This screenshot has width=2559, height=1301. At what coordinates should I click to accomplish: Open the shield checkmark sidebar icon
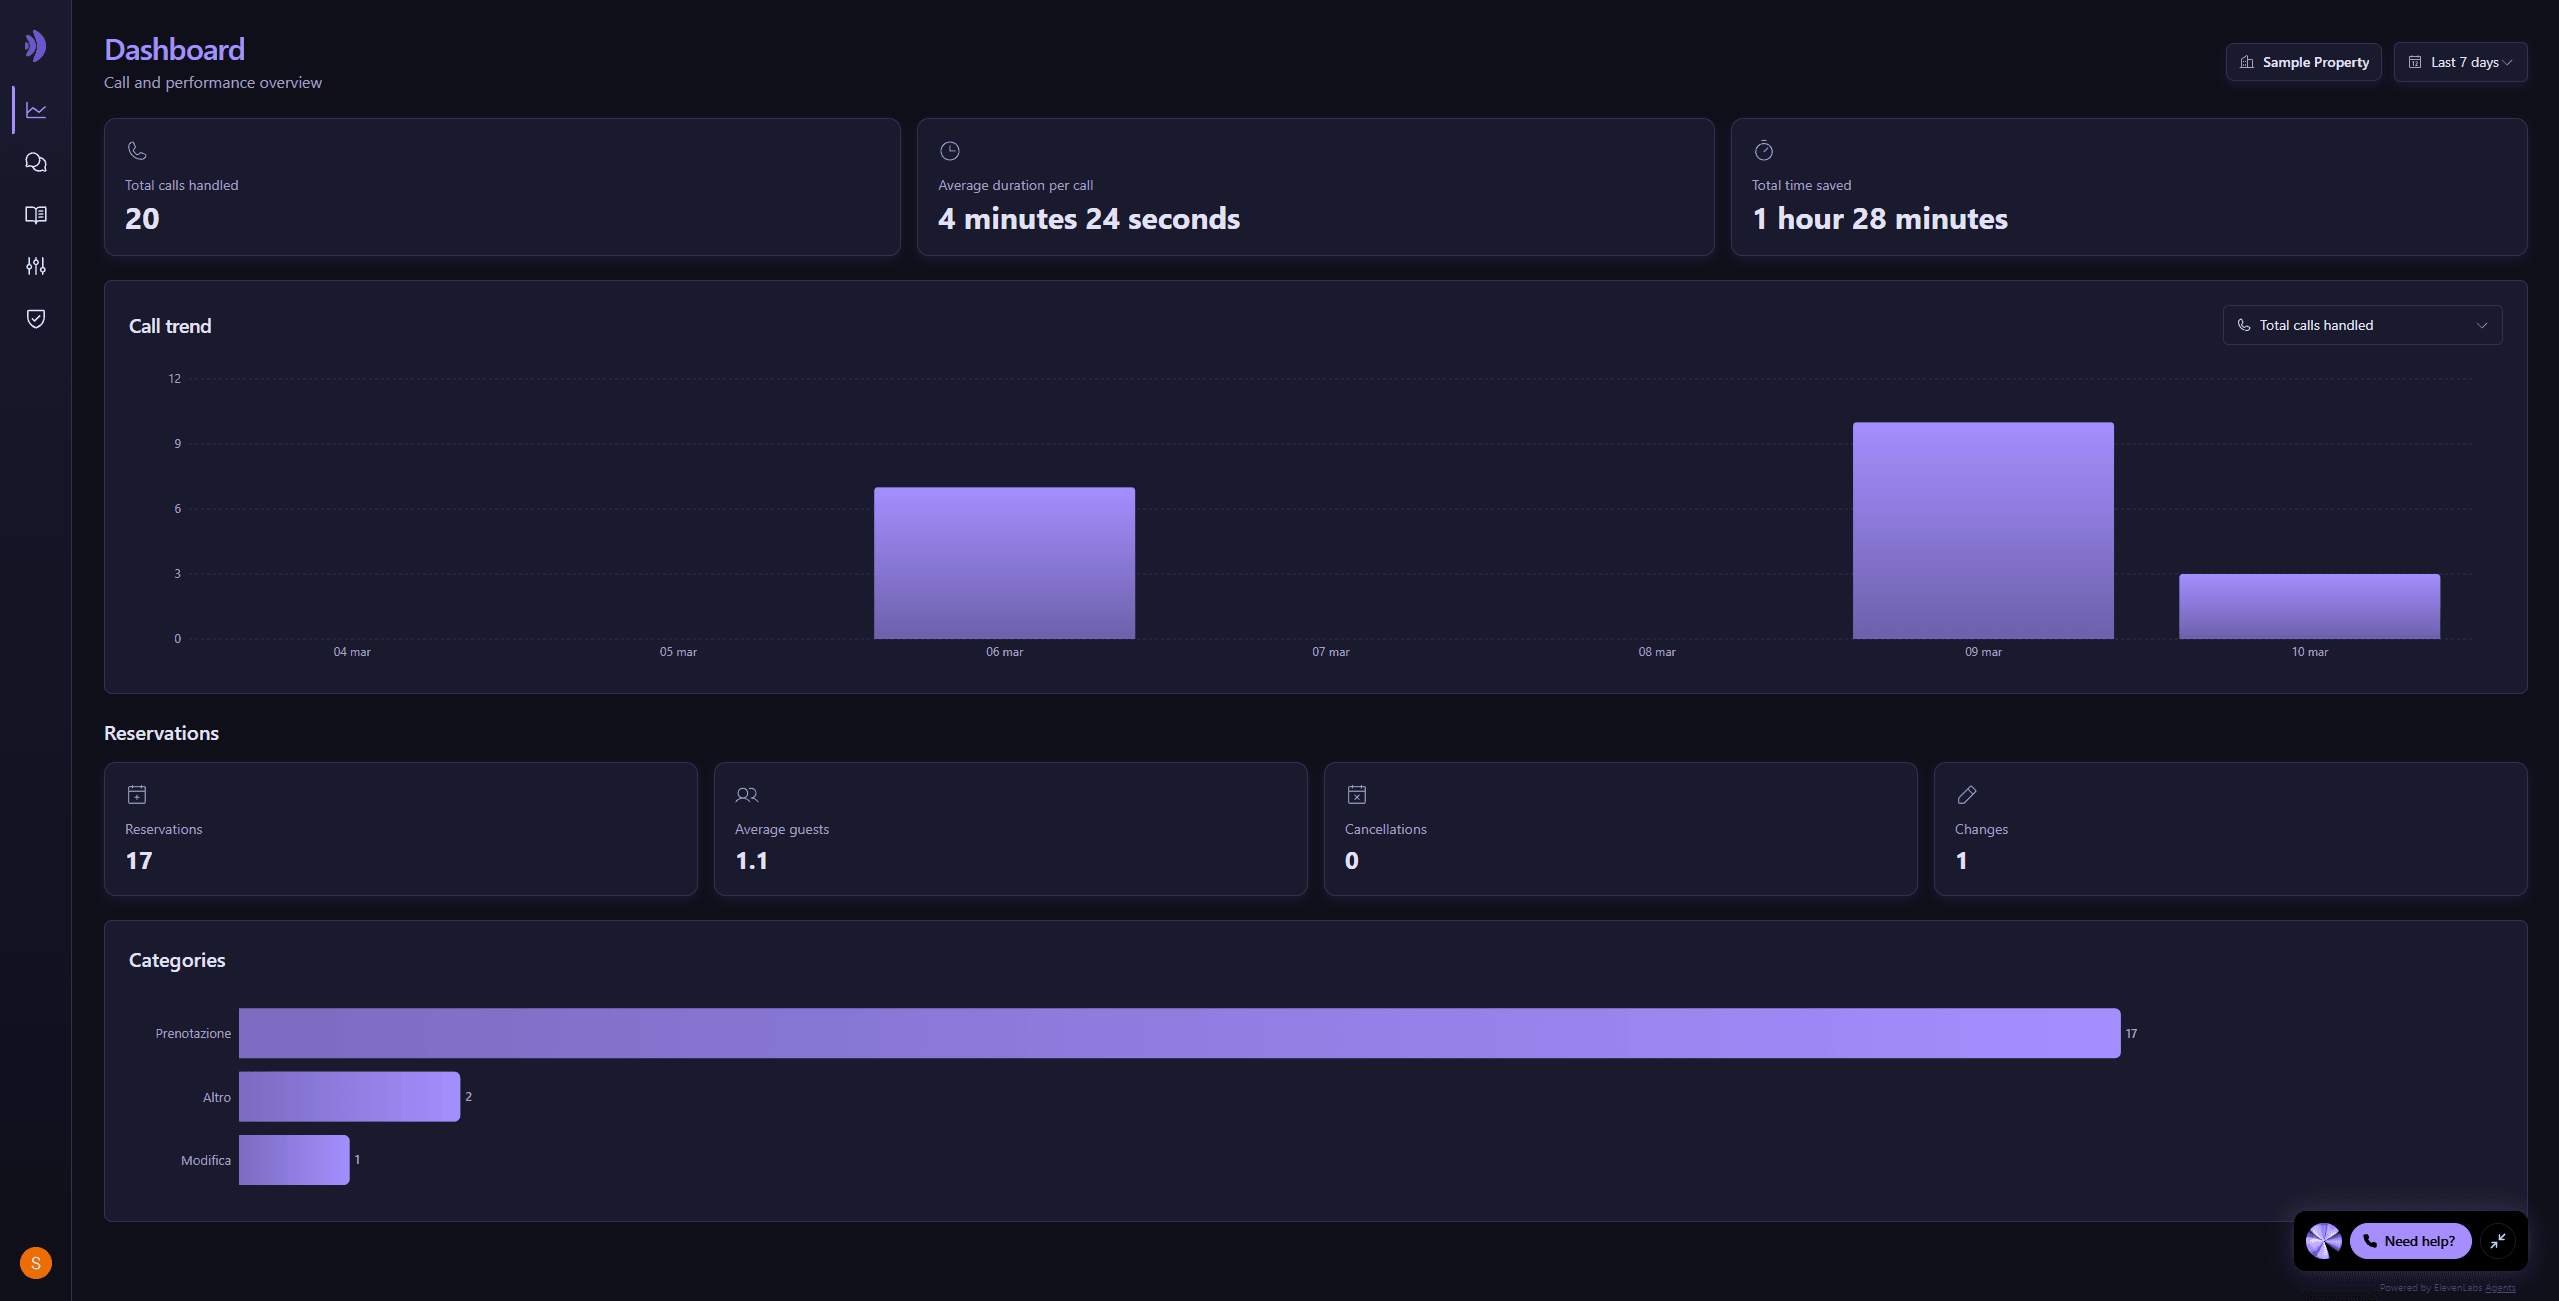(36, 318)
